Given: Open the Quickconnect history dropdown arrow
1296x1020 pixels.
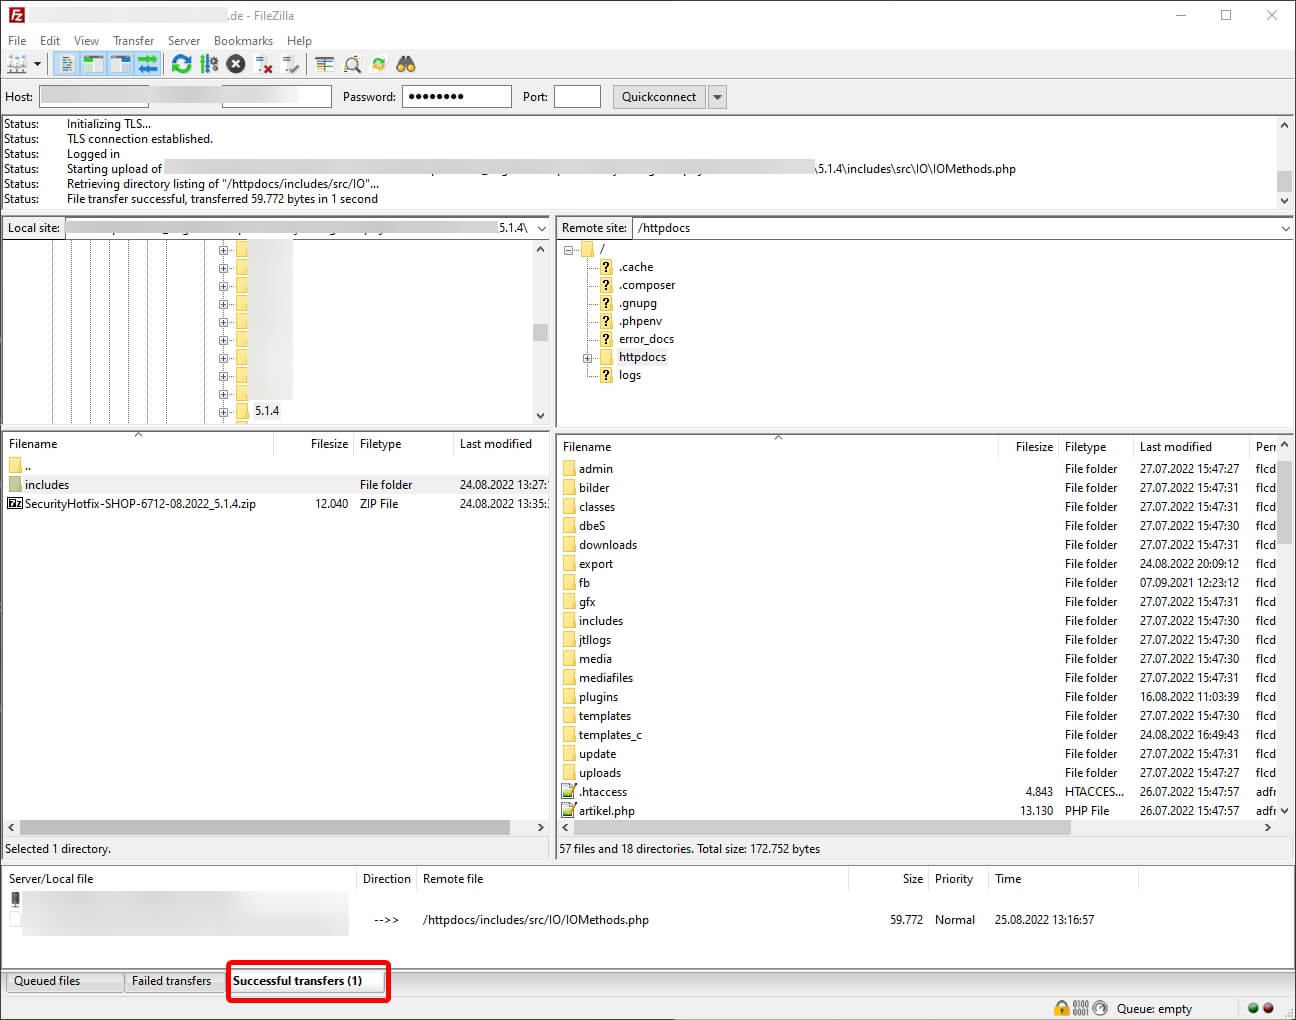Looking at the screenshot, I should click(x=717, y=97).
